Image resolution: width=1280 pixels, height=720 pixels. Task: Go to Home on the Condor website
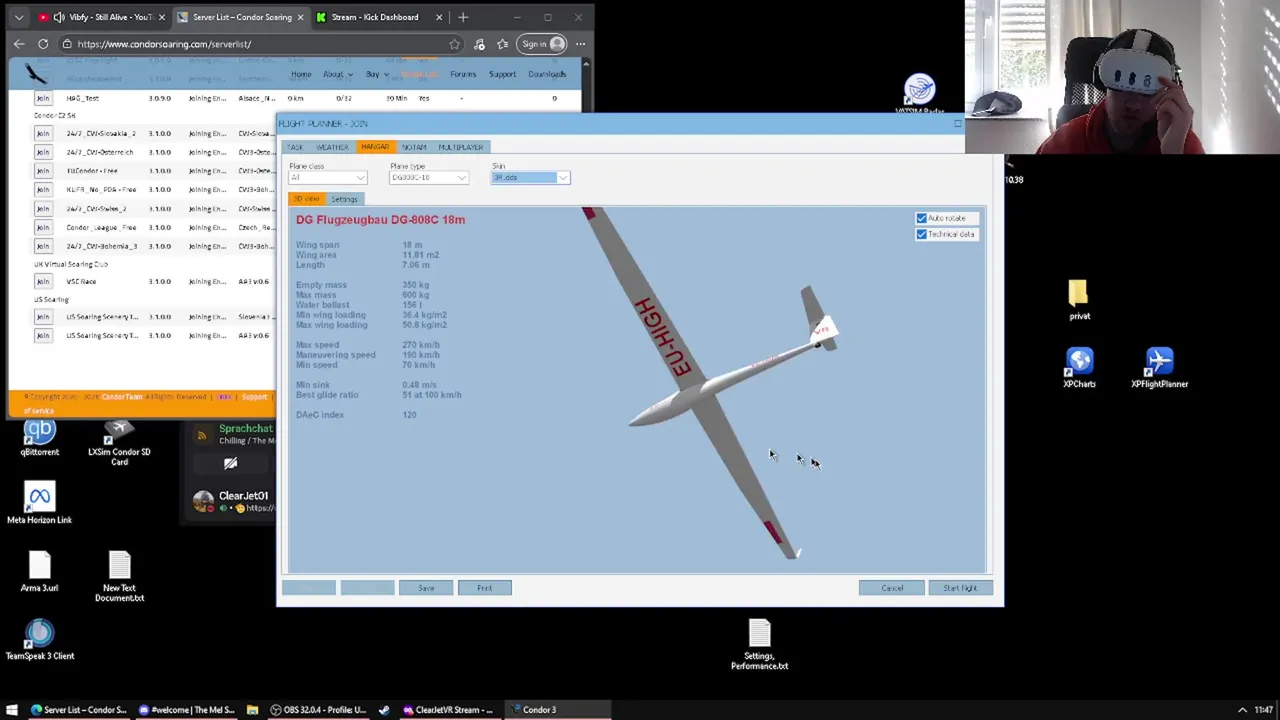(301, 74)
